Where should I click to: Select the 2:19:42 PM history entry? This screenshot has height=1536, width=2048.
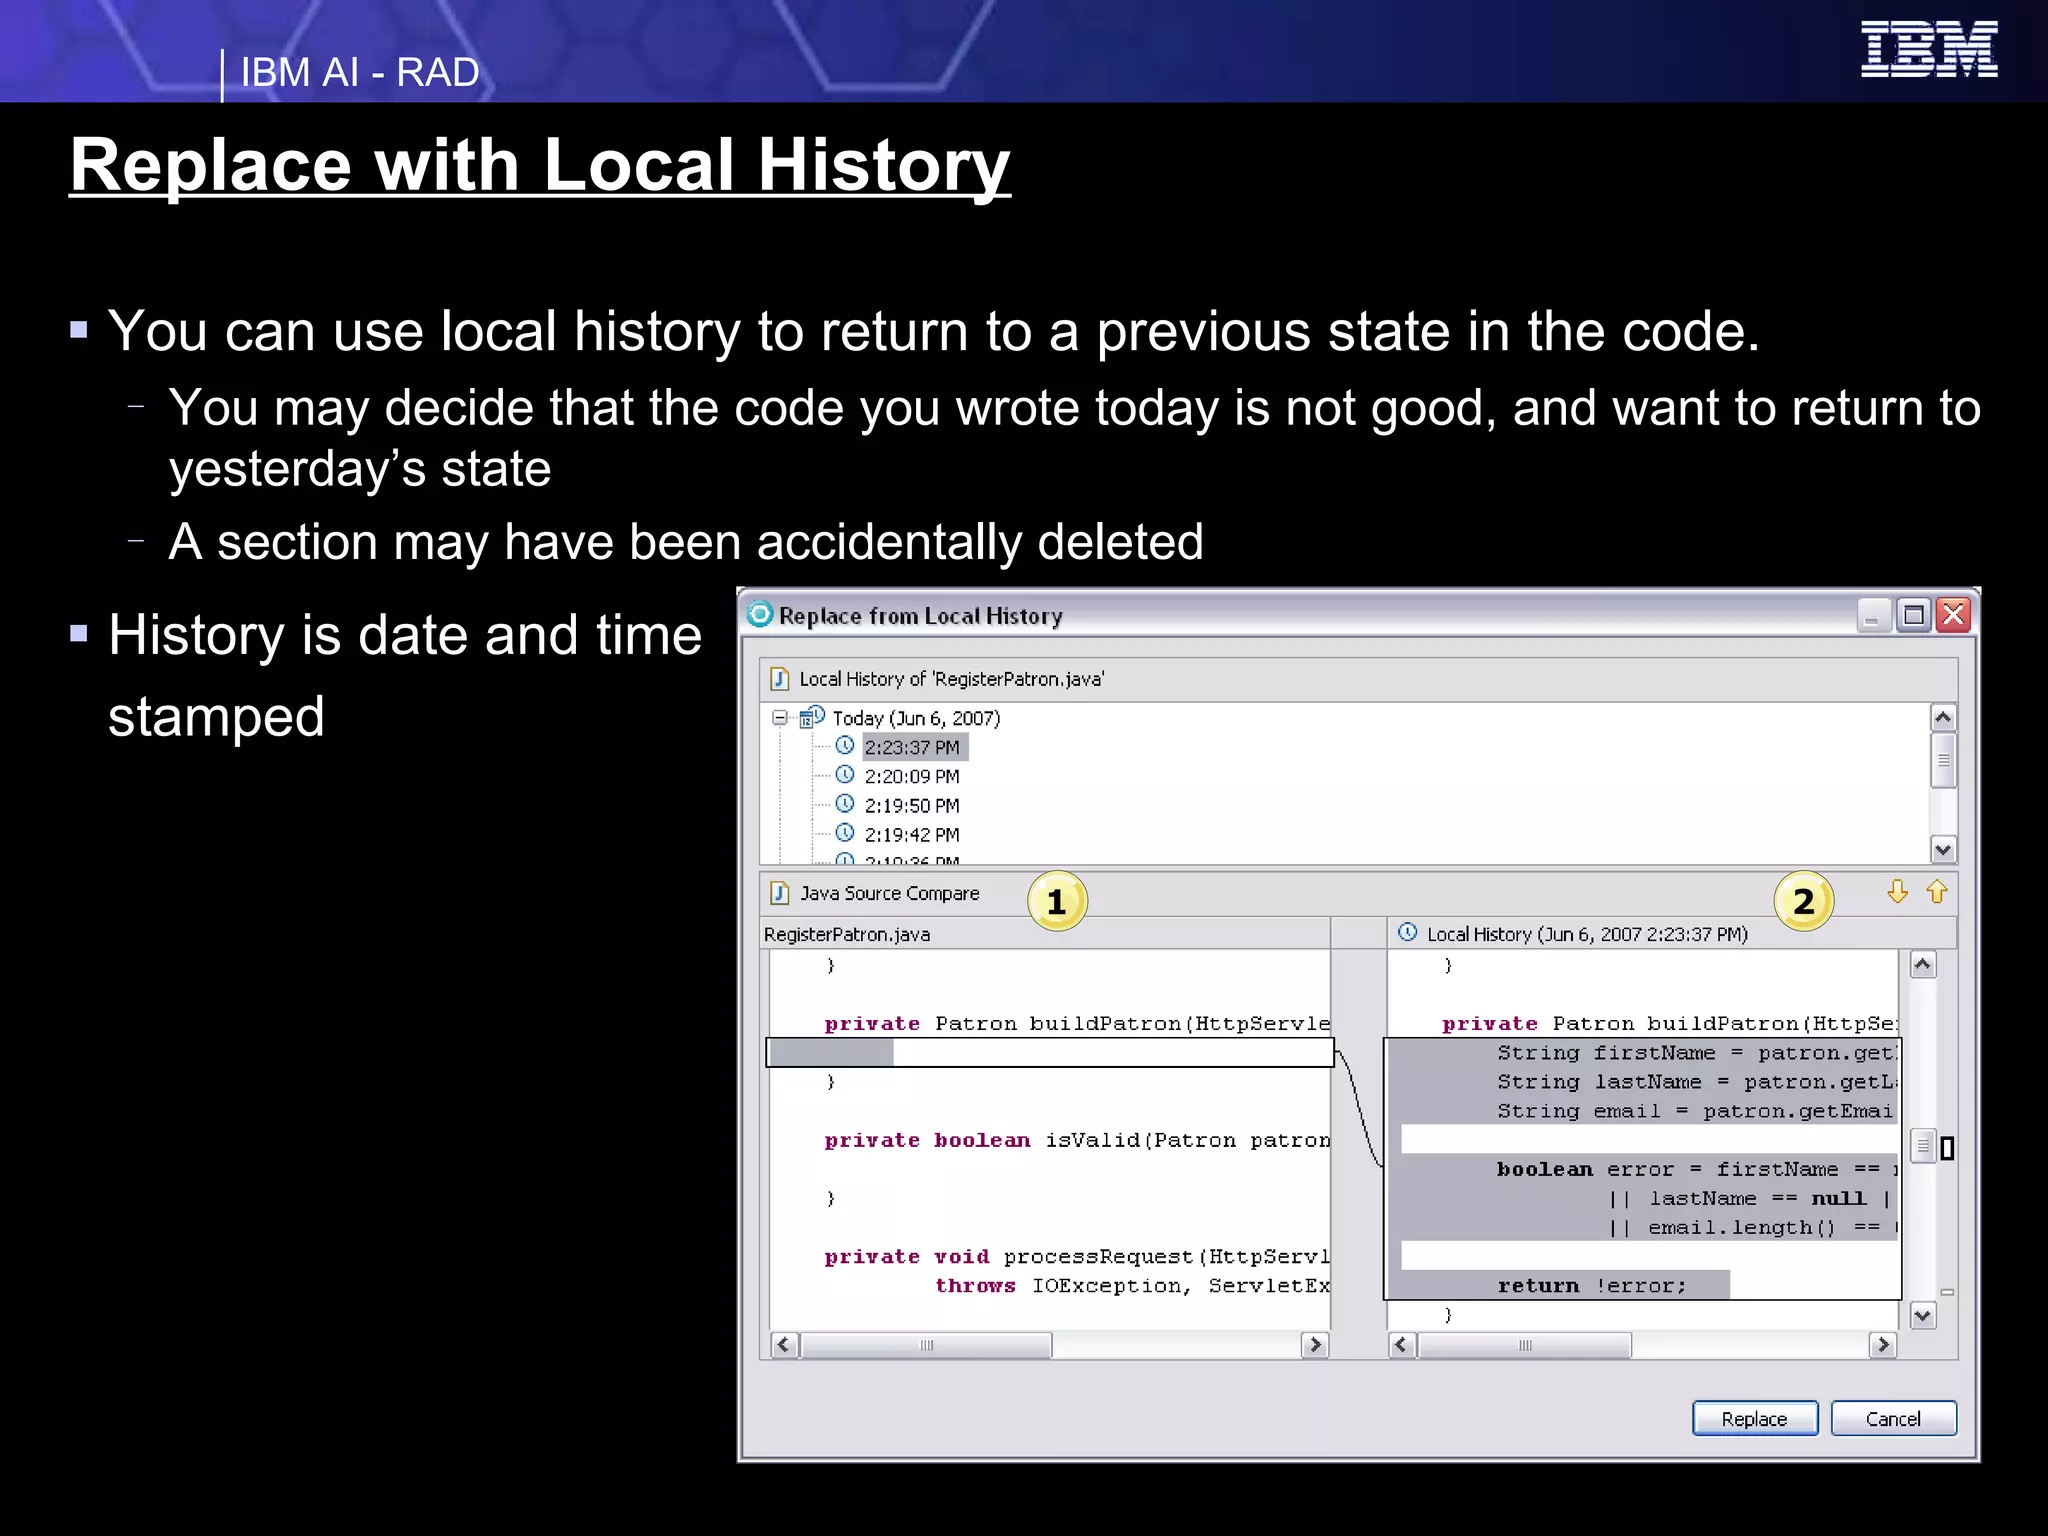click(x=912, y=834)
